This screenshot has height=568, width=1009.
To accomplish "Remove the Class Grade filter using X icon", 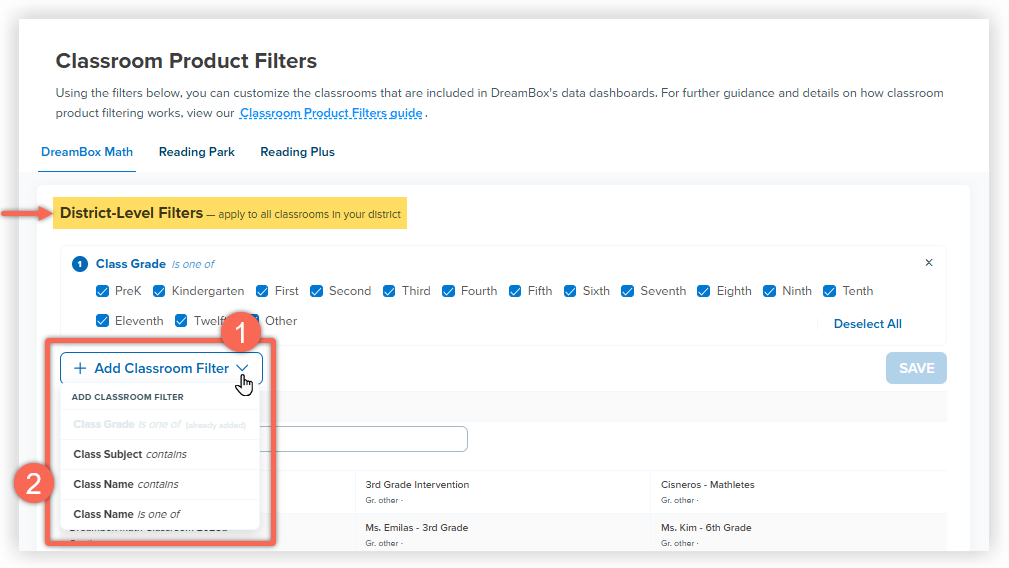I will [x=929, y=262].
